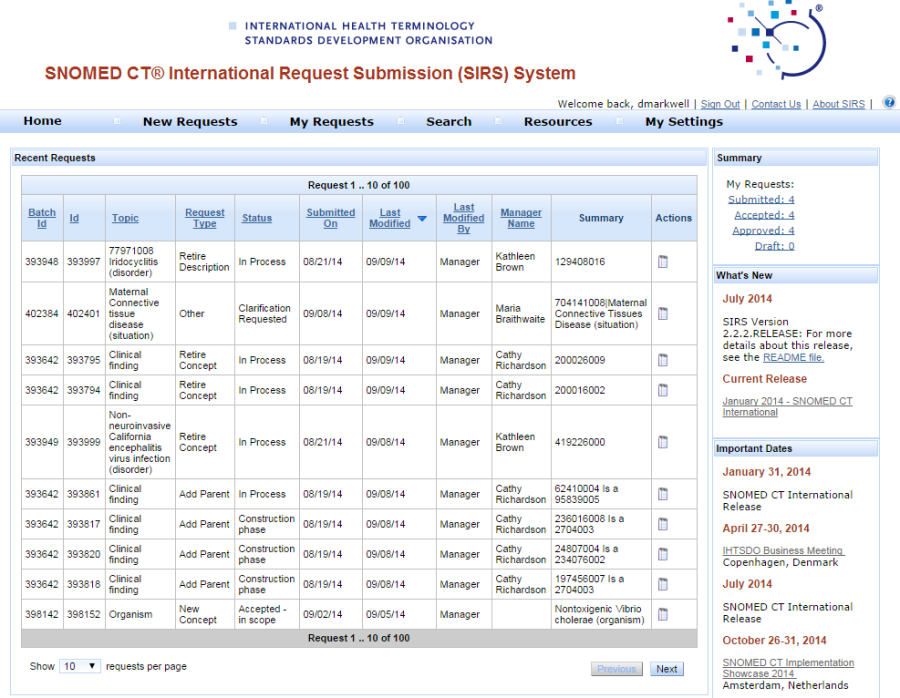Open SNOMED CT Implementation Showcase 2014 link

[788, 668]
